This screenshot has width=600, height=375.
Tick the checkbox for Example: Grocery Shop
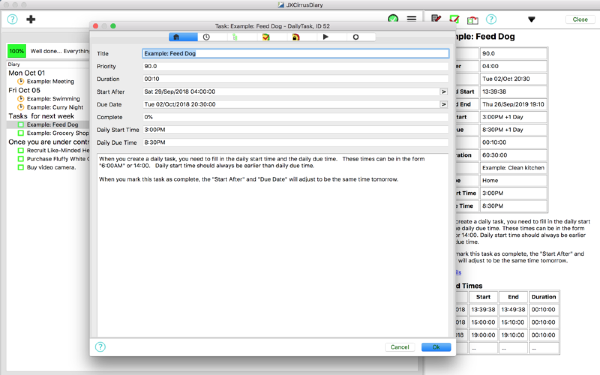[21, 133]
